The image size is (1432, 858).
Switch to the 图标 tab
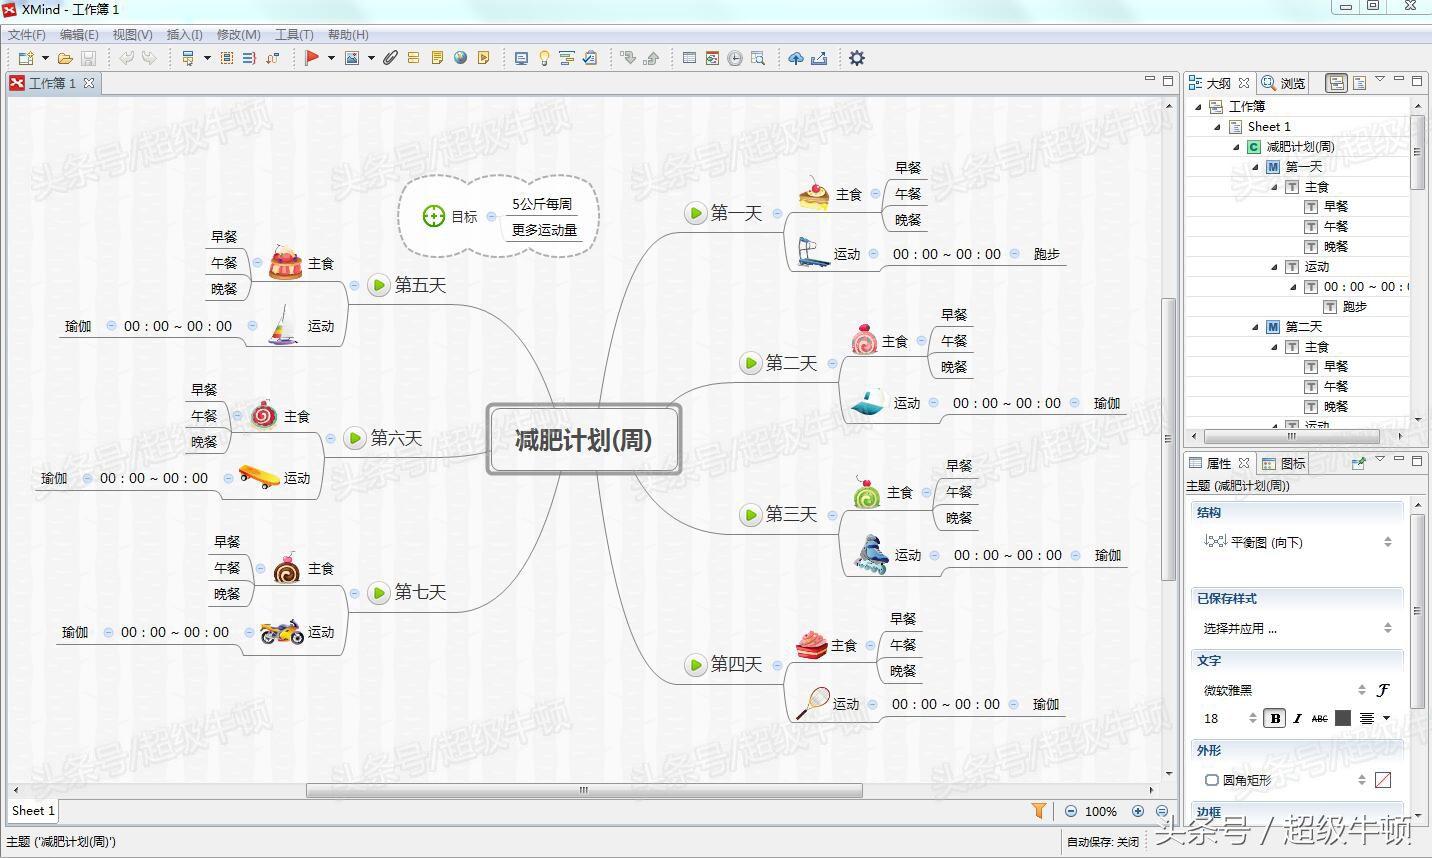click(1284, 463)
